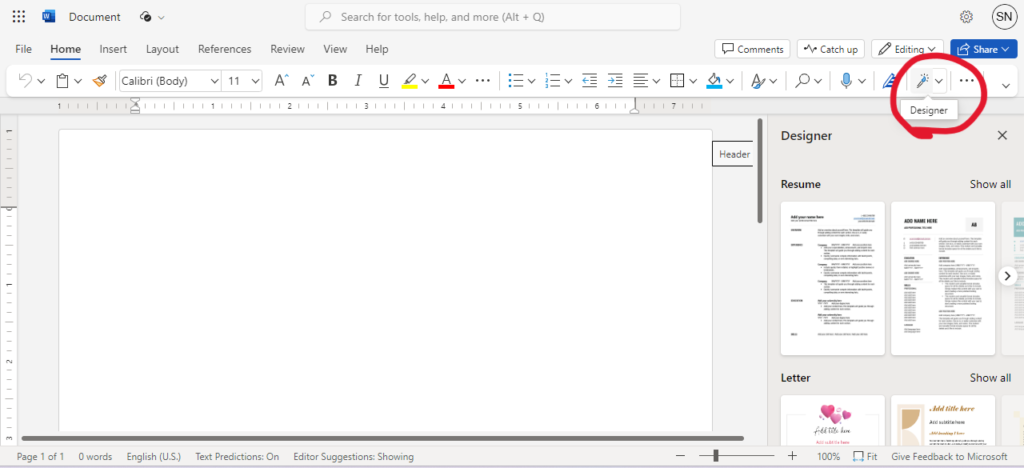Switch to the Review tab
The image size is (1024, 468).
point(287,49)
